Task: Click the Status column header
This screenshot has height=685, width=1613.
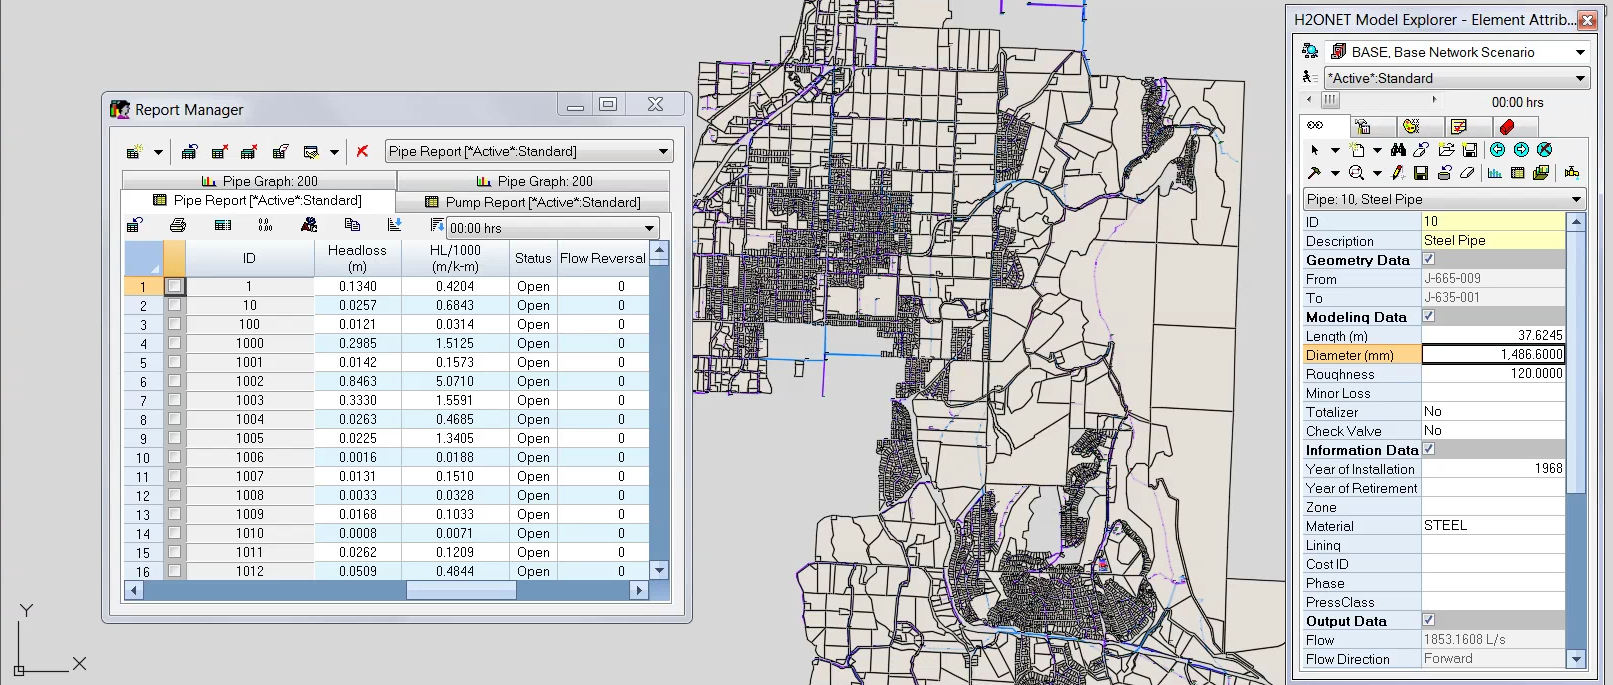Action: (x=533, y=258)
